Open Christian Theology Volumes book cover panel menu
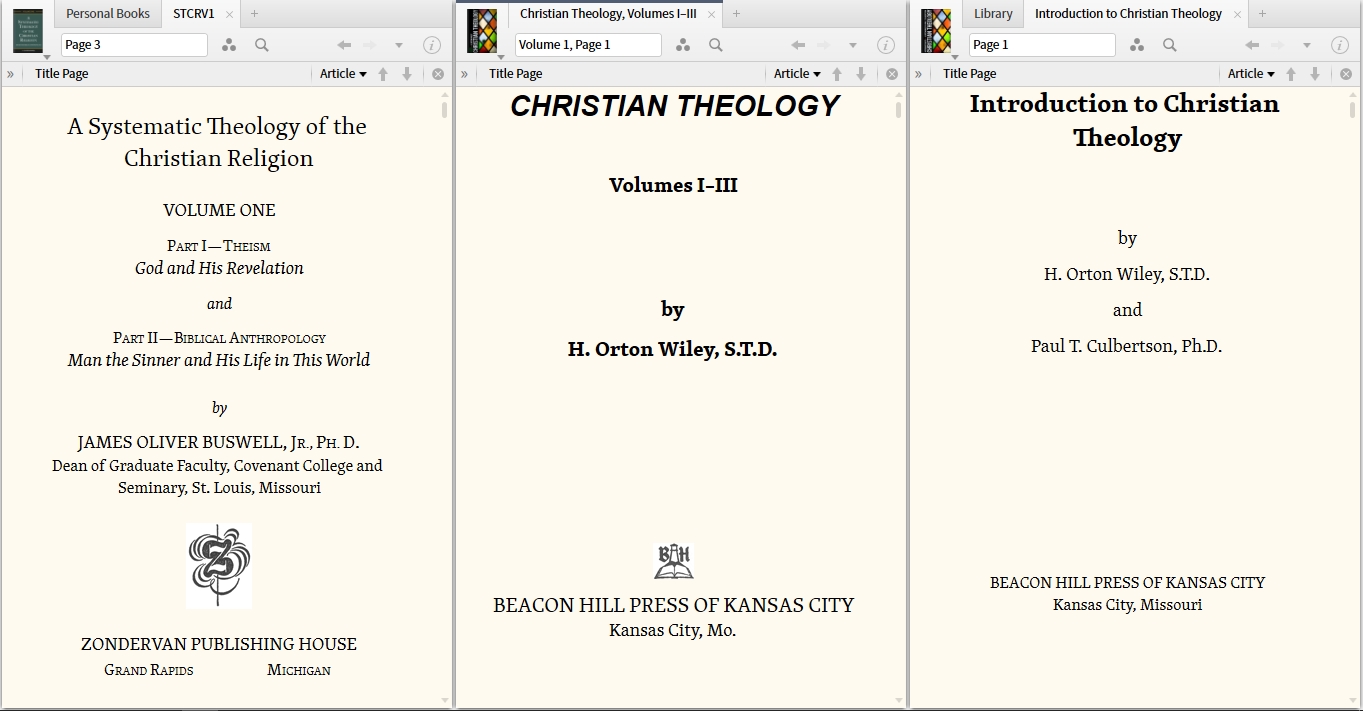The image size is (1363, 711). (483, 32)
